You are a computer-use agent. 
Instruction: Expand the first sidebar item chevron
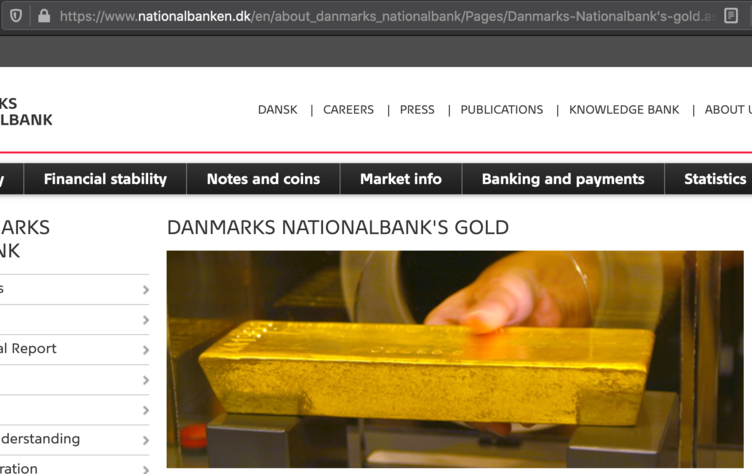[146, 290]
